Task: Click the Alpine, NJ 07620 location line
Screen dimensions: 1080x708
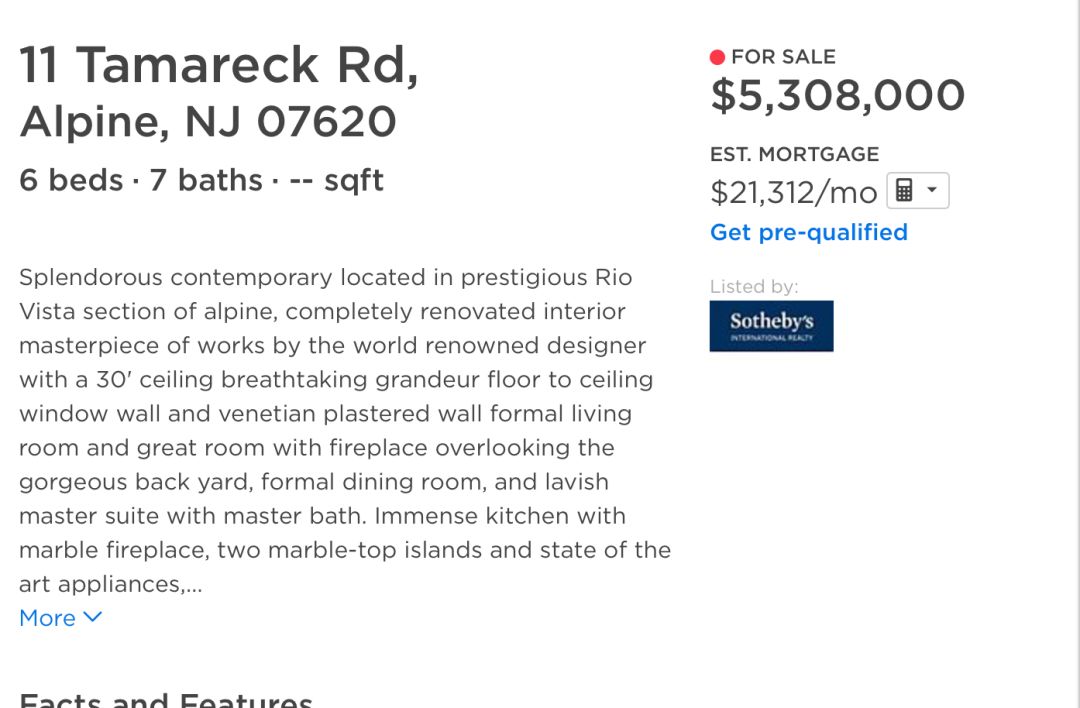Action: 208,122
